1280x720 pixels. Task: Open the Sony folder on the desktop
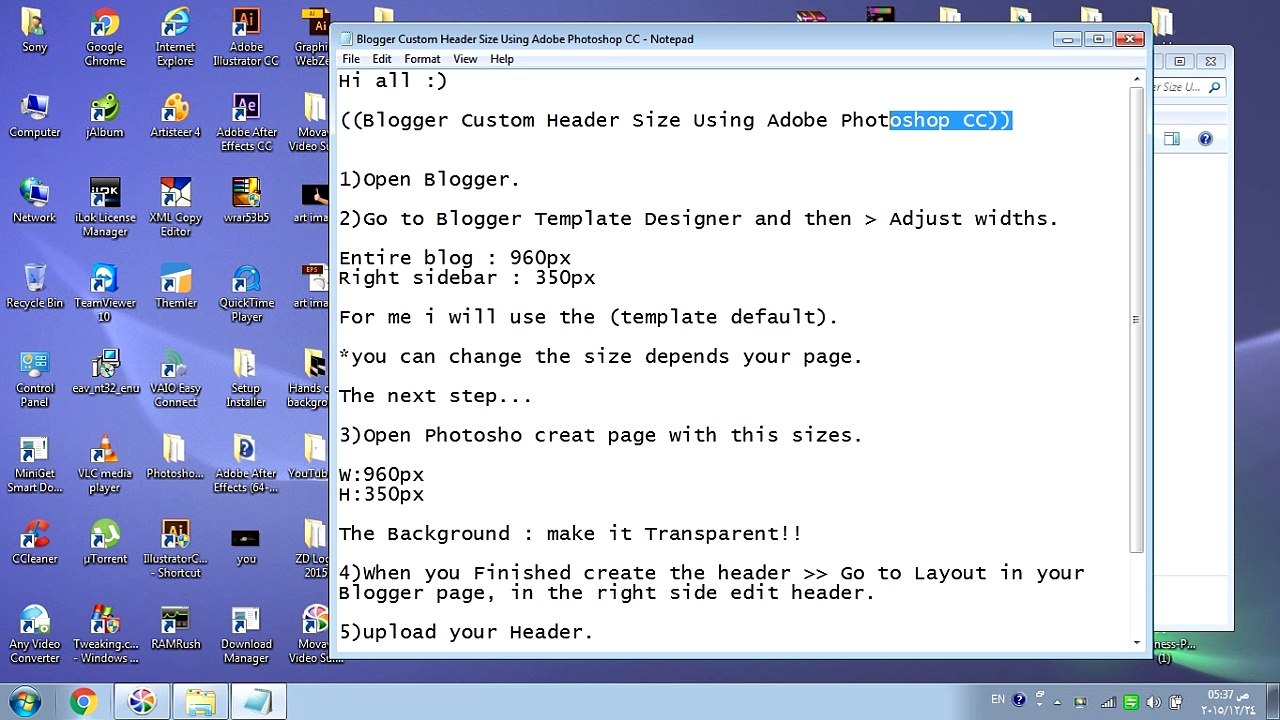tap(34, 32)
